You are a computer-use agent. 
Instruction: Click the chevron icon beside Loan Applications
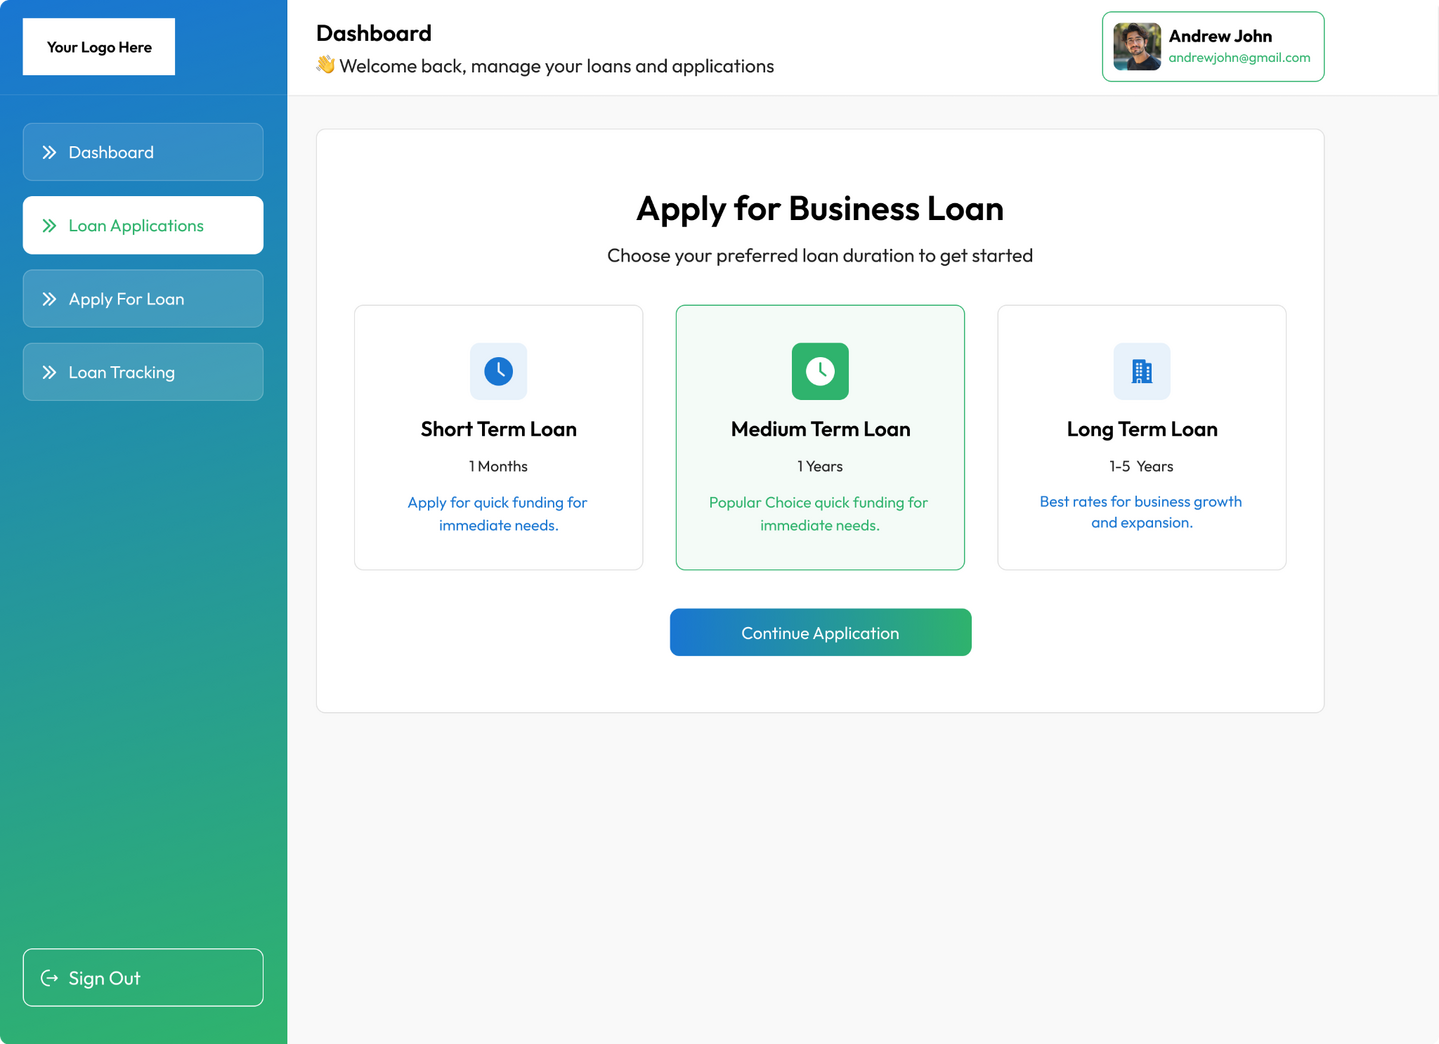point(49,226)
